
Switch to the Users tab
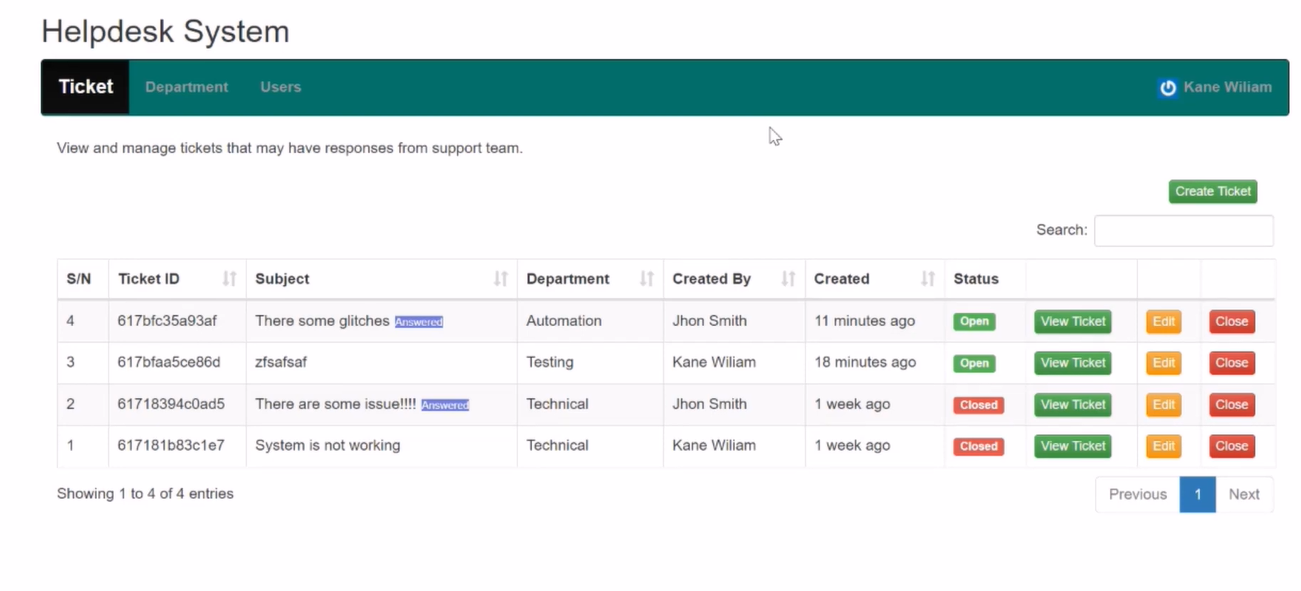[280, 87]
